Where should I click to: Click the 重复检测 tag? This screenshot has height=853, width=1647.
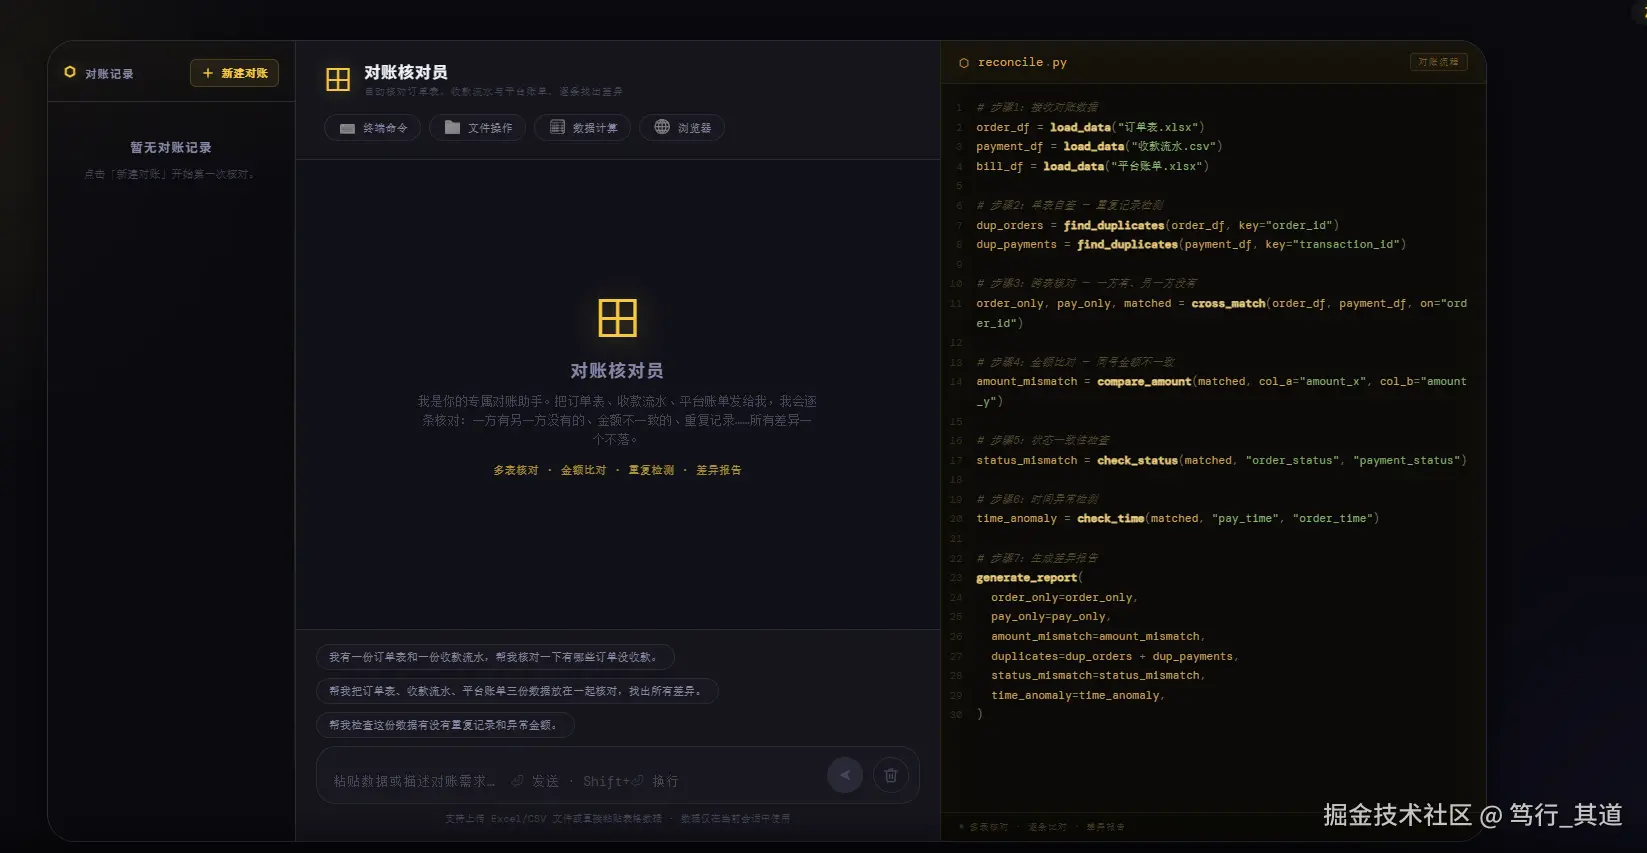(x=651, y=470)
